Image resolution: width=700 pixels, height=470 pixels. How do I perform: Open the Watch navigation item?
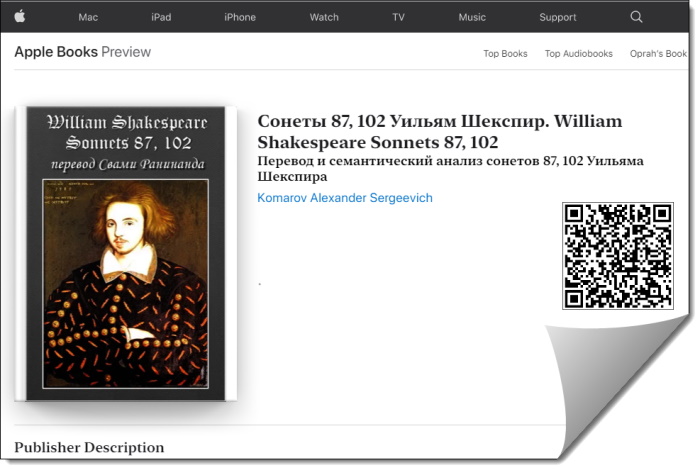pyautogui.click(x=324, y=17)
